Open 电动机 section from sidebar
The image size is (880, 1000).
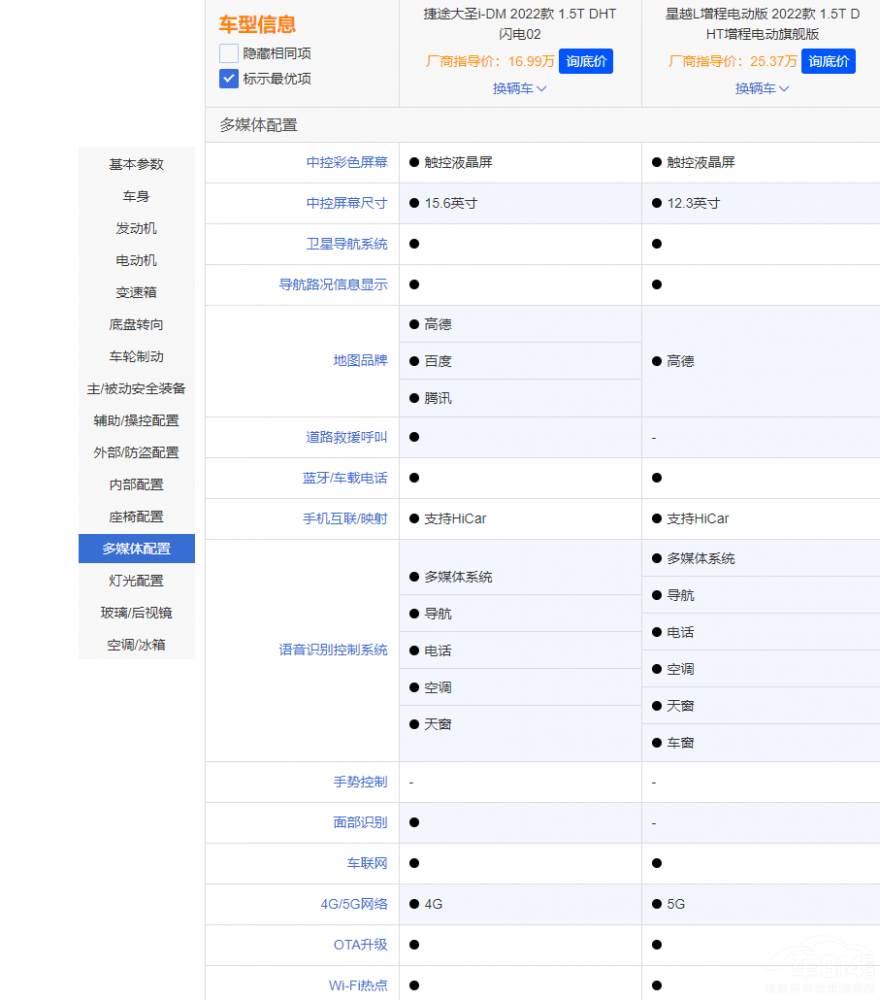[x=136, y=261]
